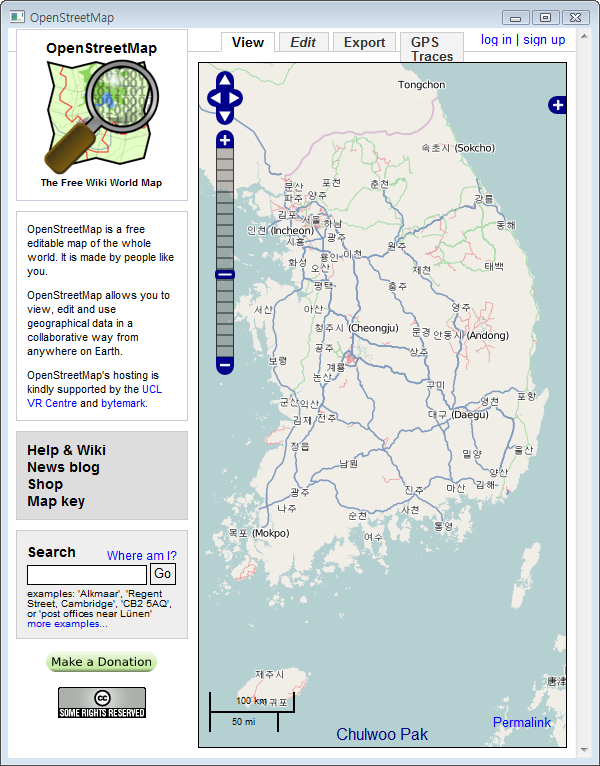
Task: Click the Where am I? link
Action: click(142, 555)
